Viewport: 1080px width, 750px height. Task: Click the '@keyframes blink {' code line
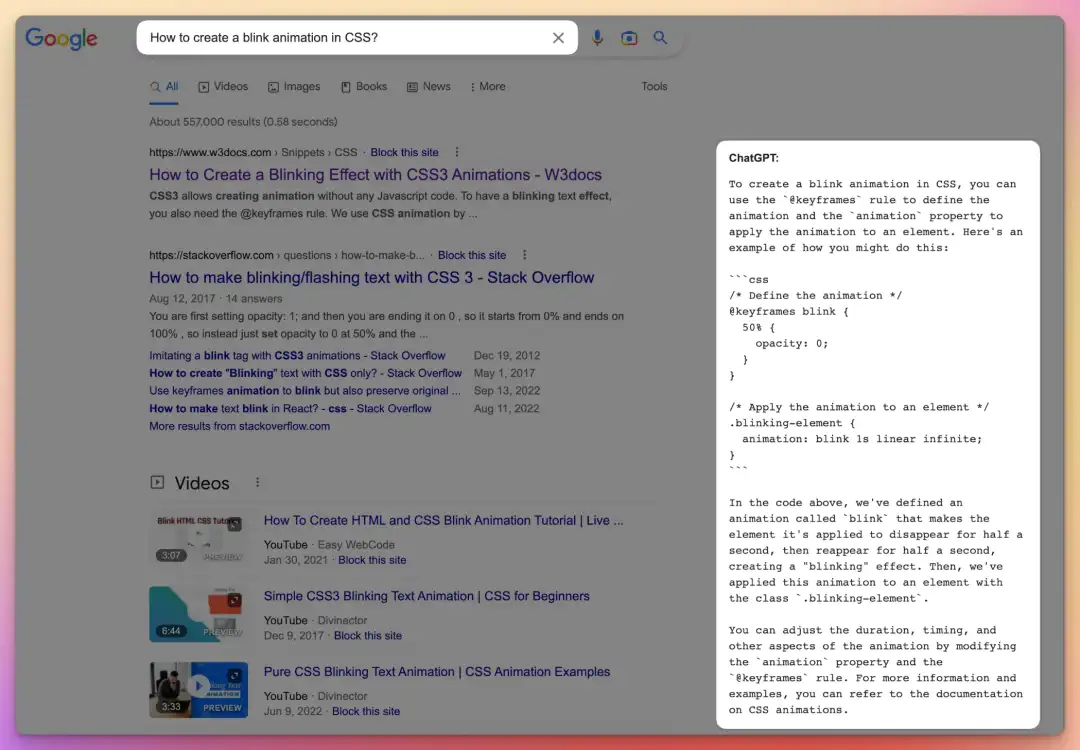pyautogui.click(x=789, y=311)
